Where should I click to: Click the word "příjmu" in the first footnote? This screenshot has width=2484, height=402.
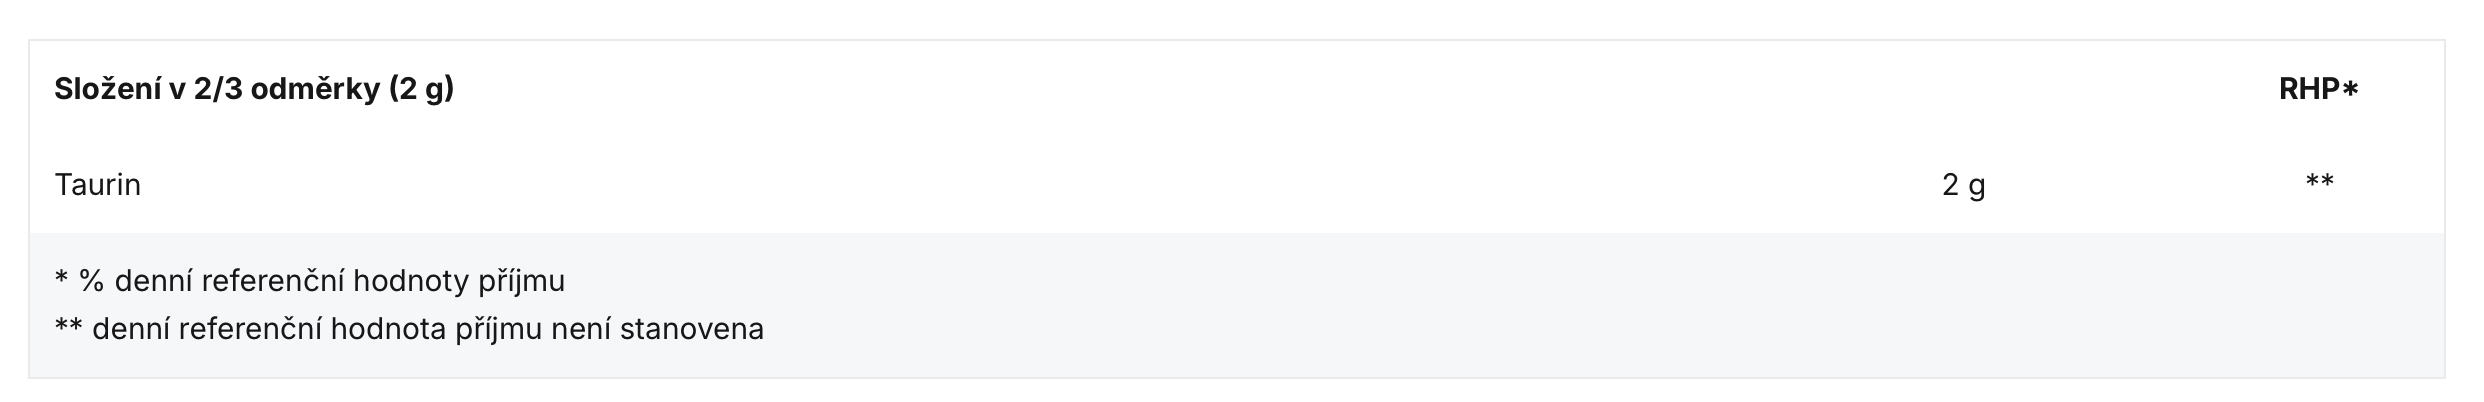521,282
